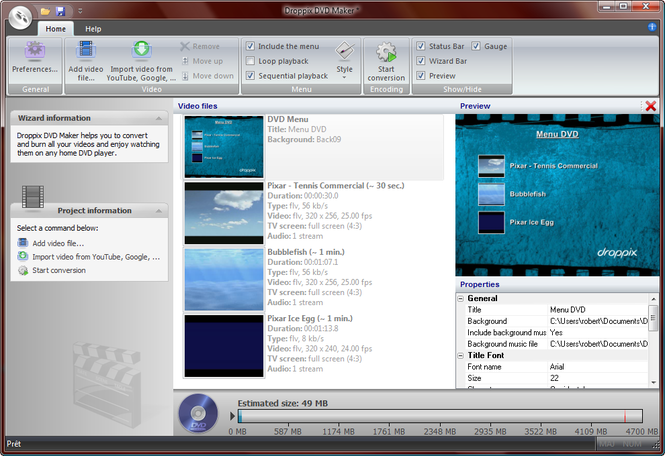Click Import video icon in Project information
The width and height of the screenshot is (665, 456).
22,256
